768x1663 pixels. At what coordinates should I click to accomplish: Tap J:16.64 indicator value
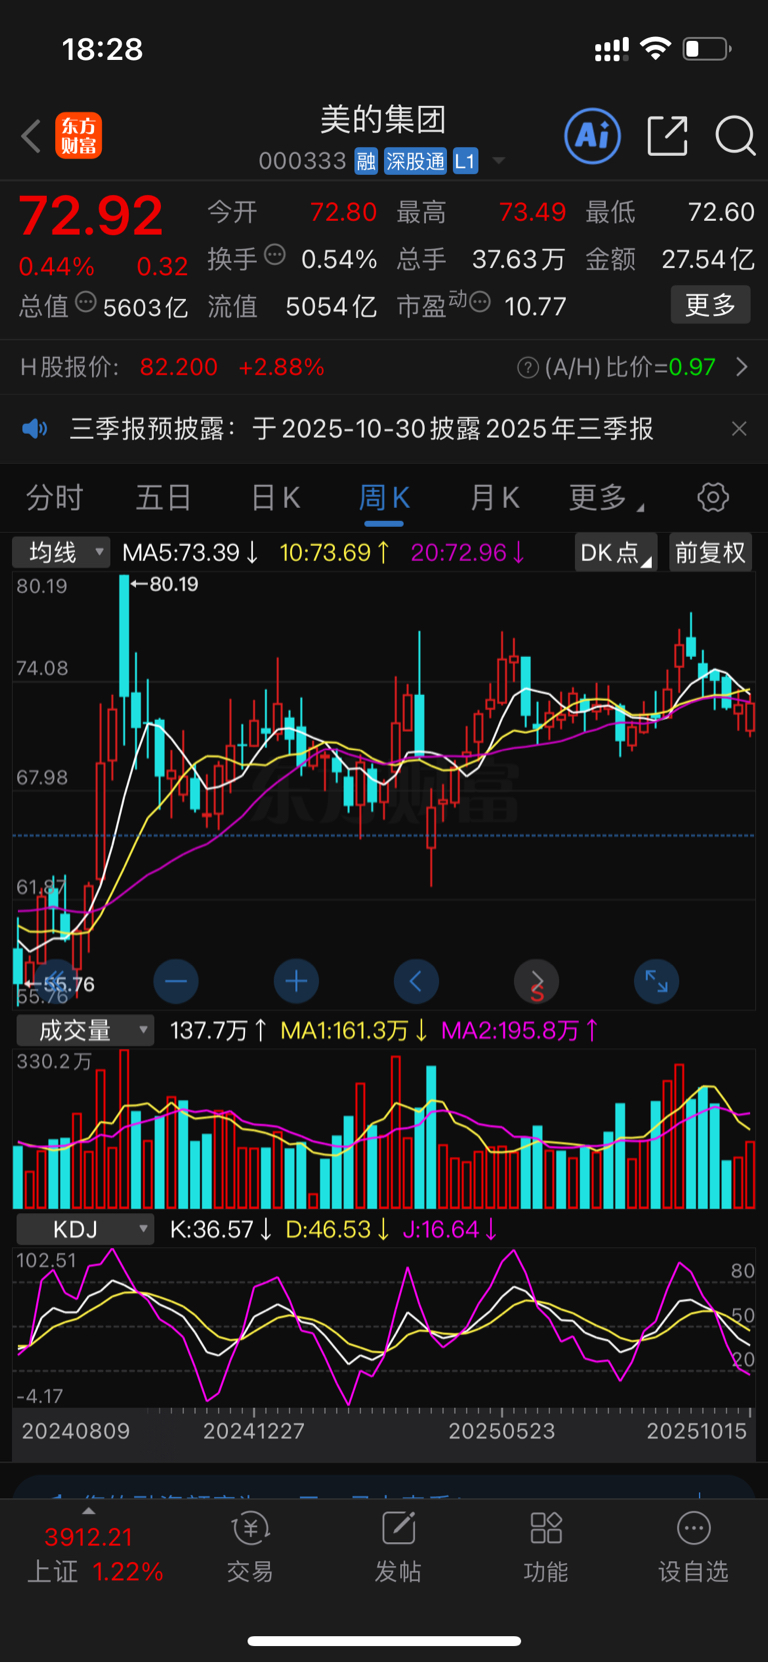coord(450,1229)
